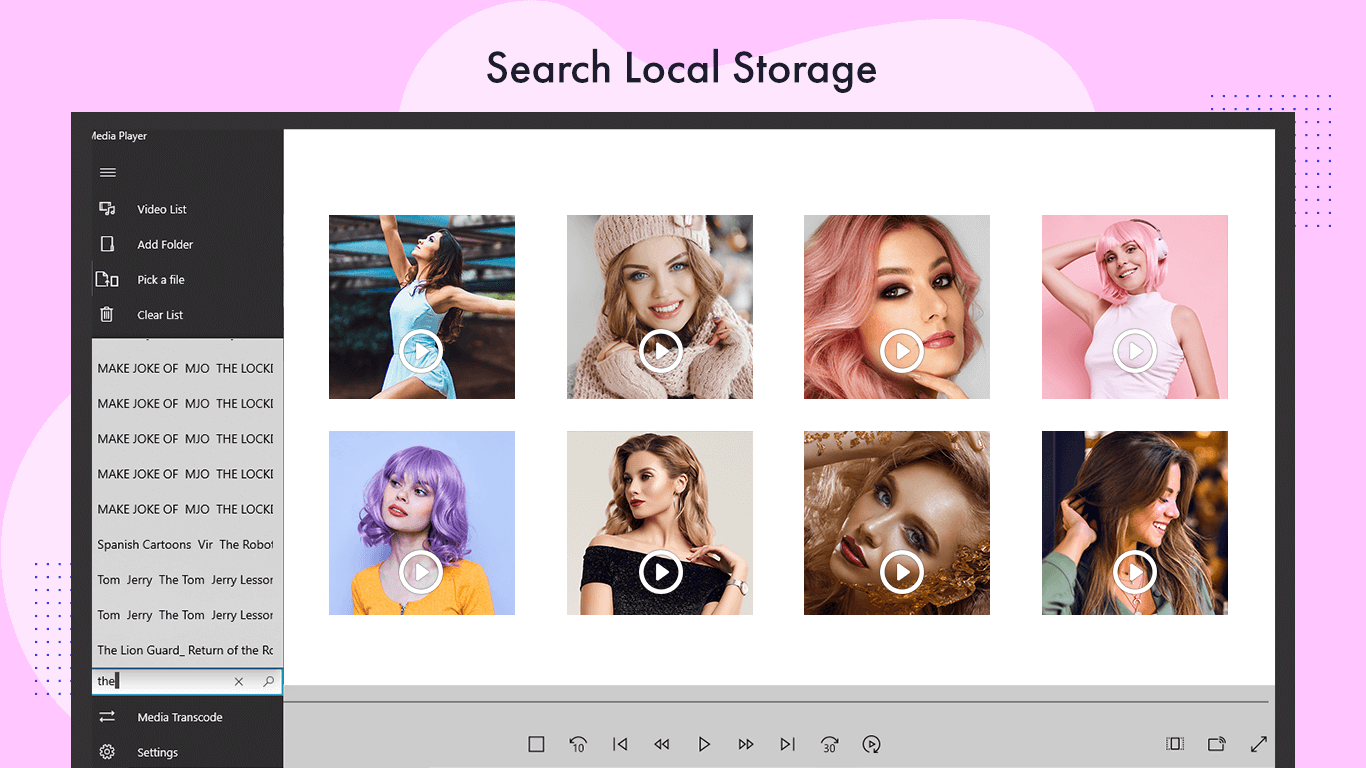Open the pink bob with headphones thumbnail
The width and height of the screenshot is (1366, 768).
1135,307
